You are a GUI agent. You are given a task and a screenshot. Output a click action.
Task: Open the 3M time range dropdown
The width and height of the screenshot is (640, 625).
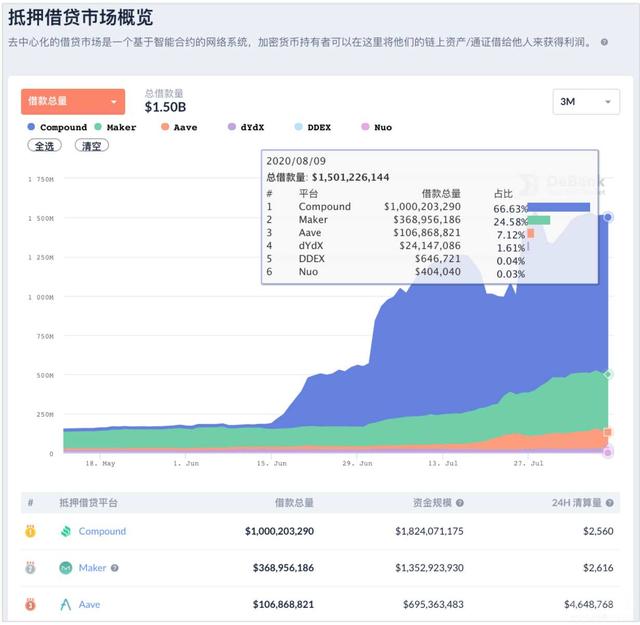[x=586, y=102]
